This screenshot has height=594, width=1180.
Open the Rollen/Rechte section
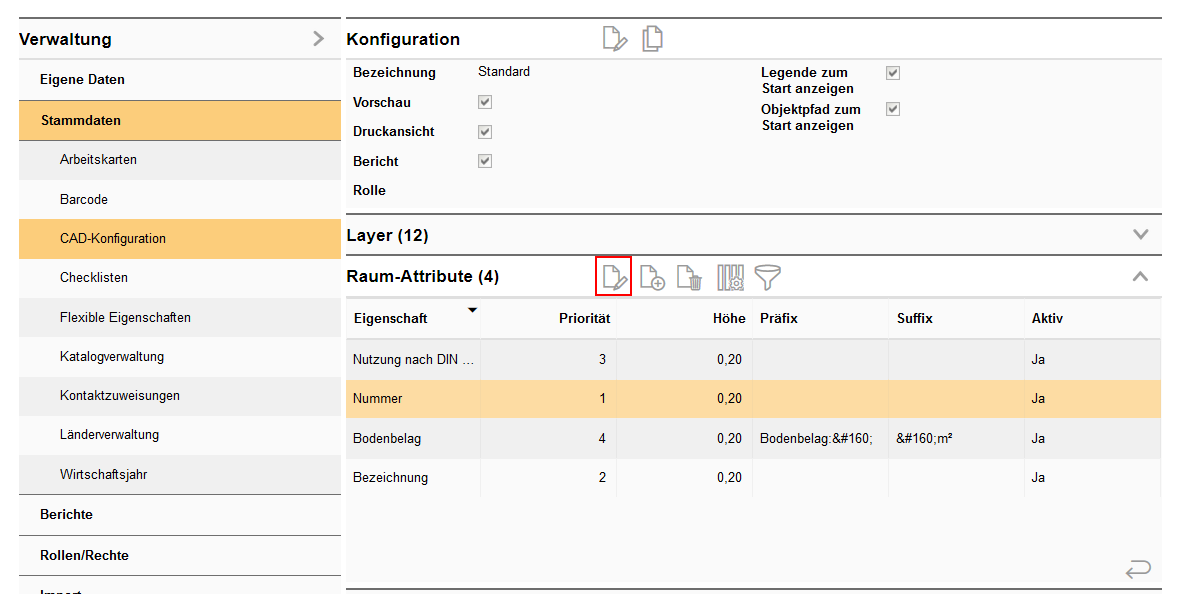[84, 555]
